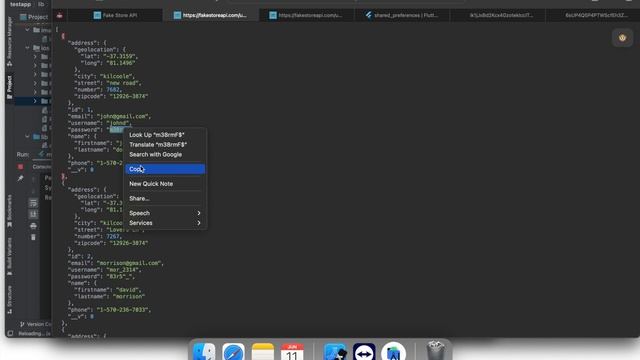Open the Build Variants side panel
The width and height of the screenshot is (640, 360).
pyautogui.click(x=9, y=256)
